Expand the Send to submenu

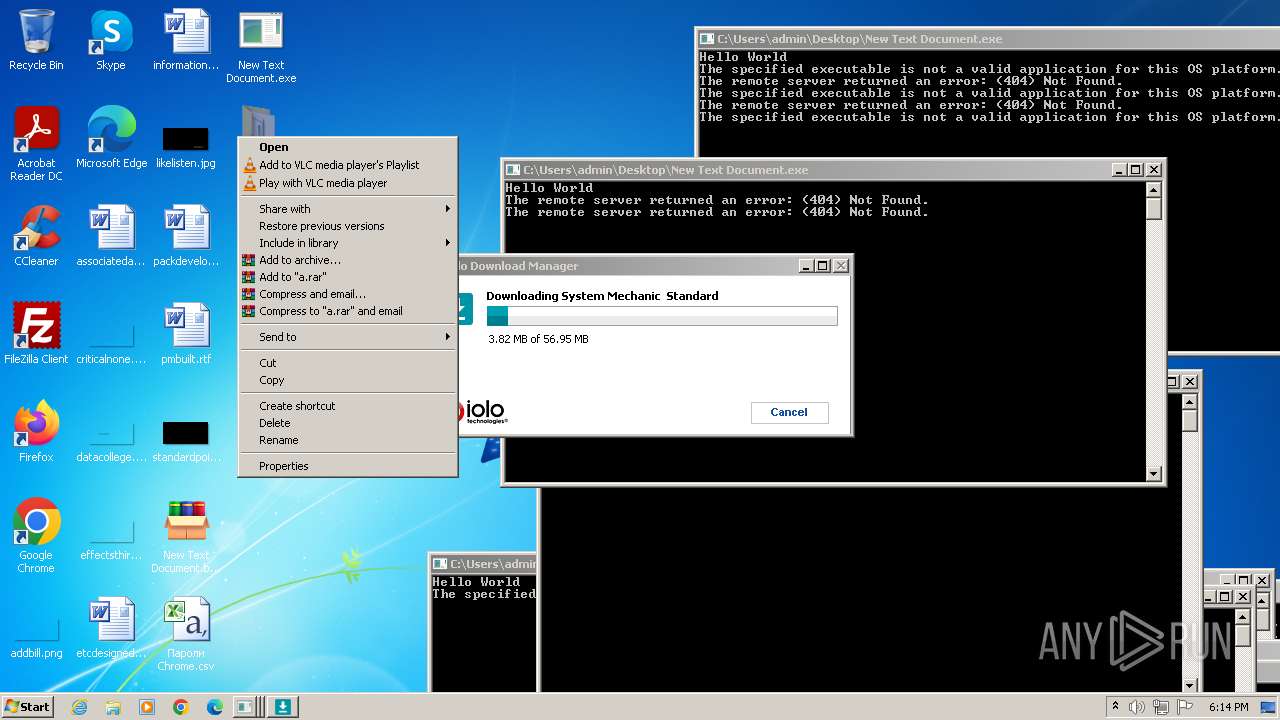coord(348,337)
